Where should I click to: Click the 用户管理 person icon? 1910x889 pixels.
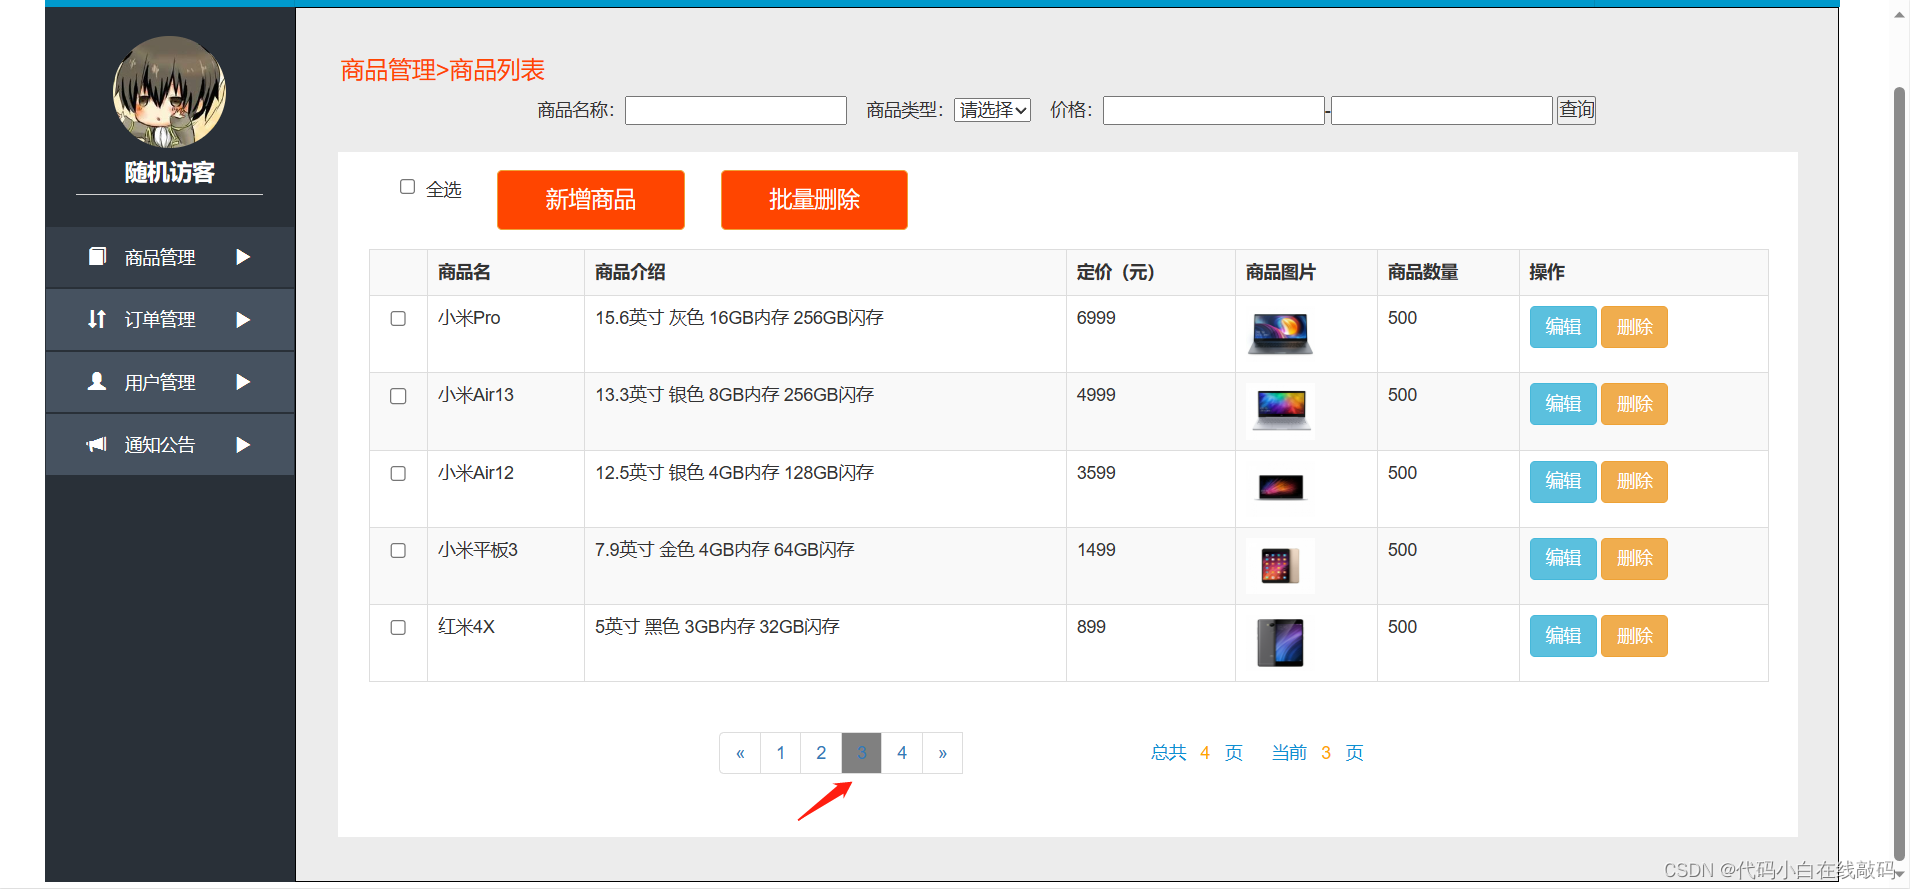[x=97, y=381]
